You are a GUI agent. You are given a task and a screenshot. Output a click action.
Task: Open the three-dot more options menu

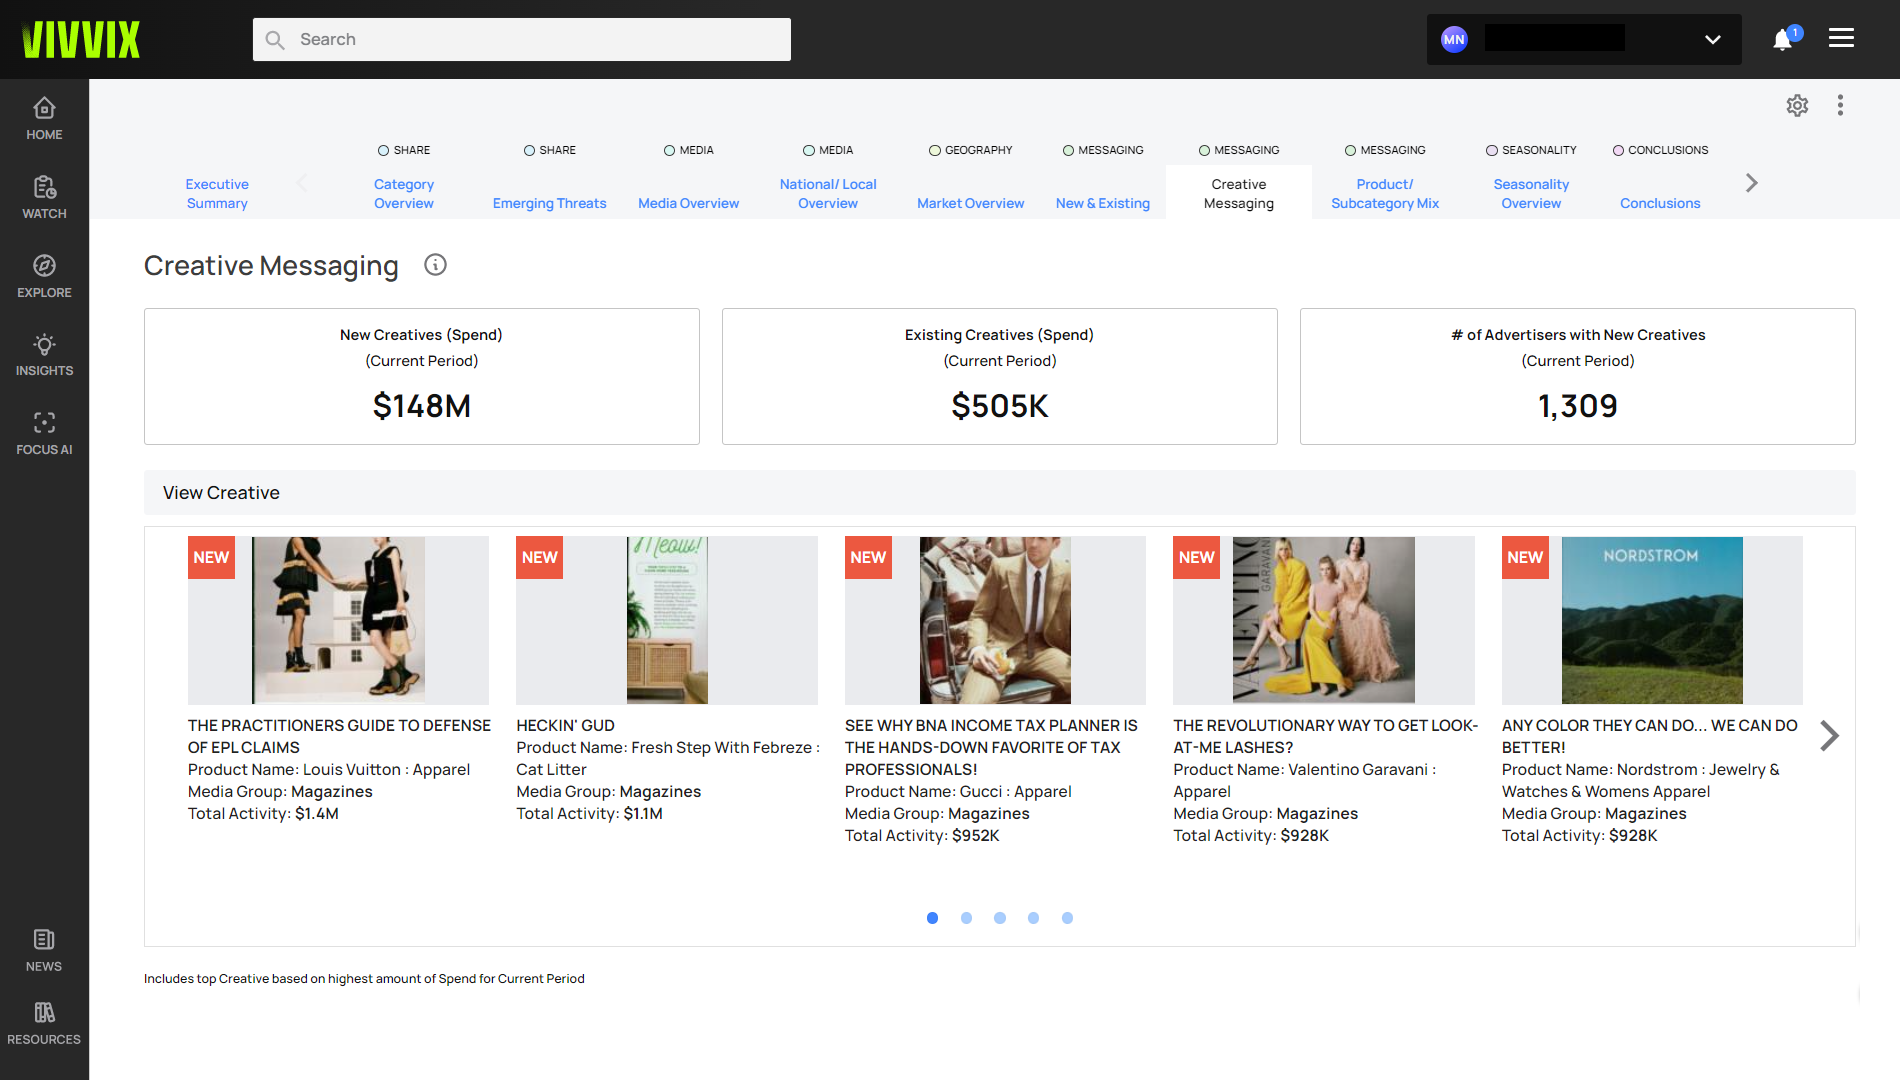(1840, 106)
